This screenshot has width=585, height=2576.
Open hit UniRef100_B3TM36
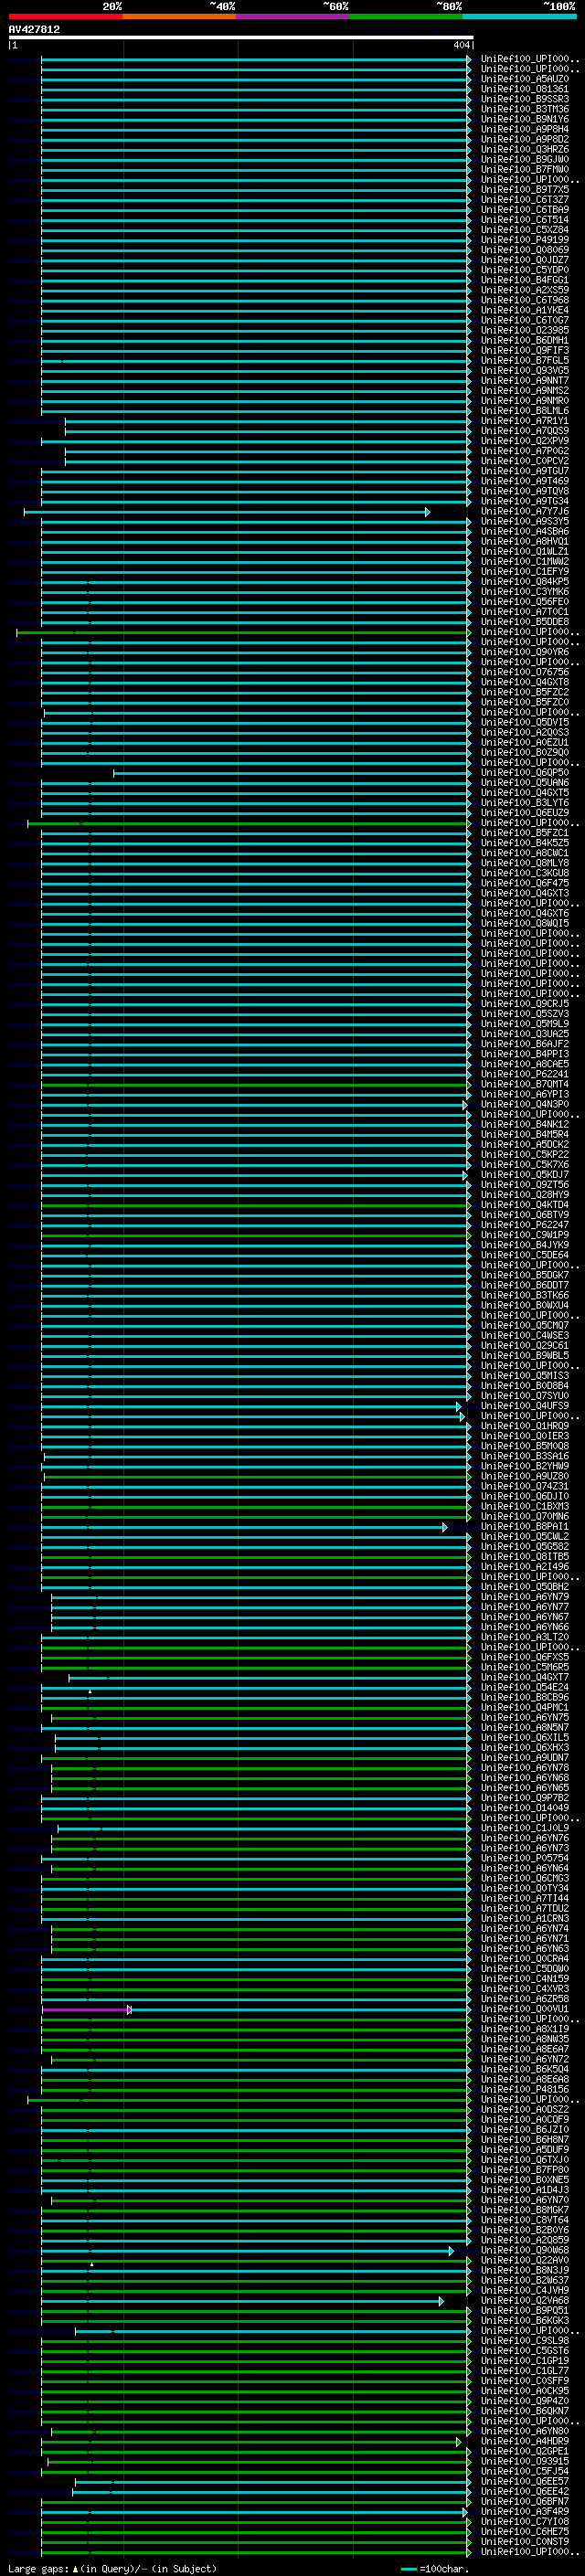(x=525, y=109)
